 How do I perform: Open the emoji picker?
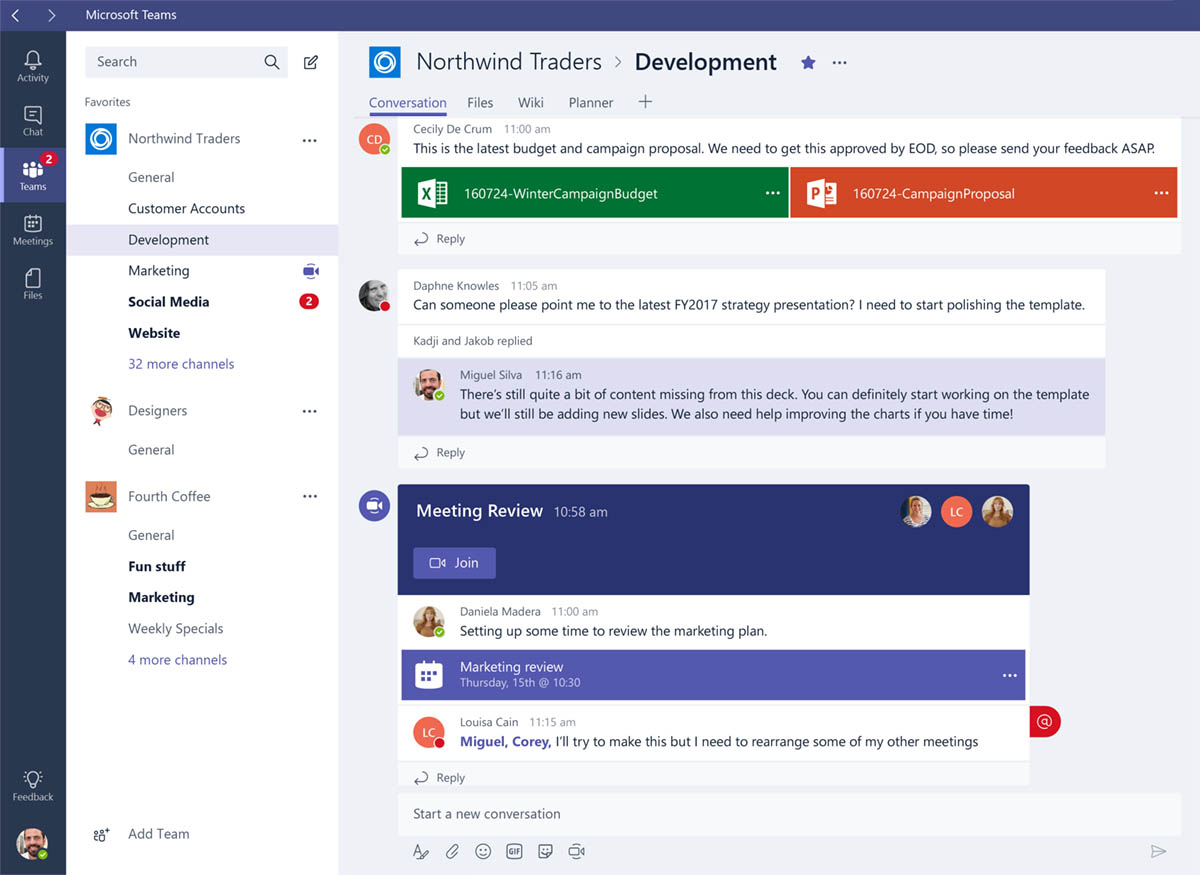pos(483,852)
